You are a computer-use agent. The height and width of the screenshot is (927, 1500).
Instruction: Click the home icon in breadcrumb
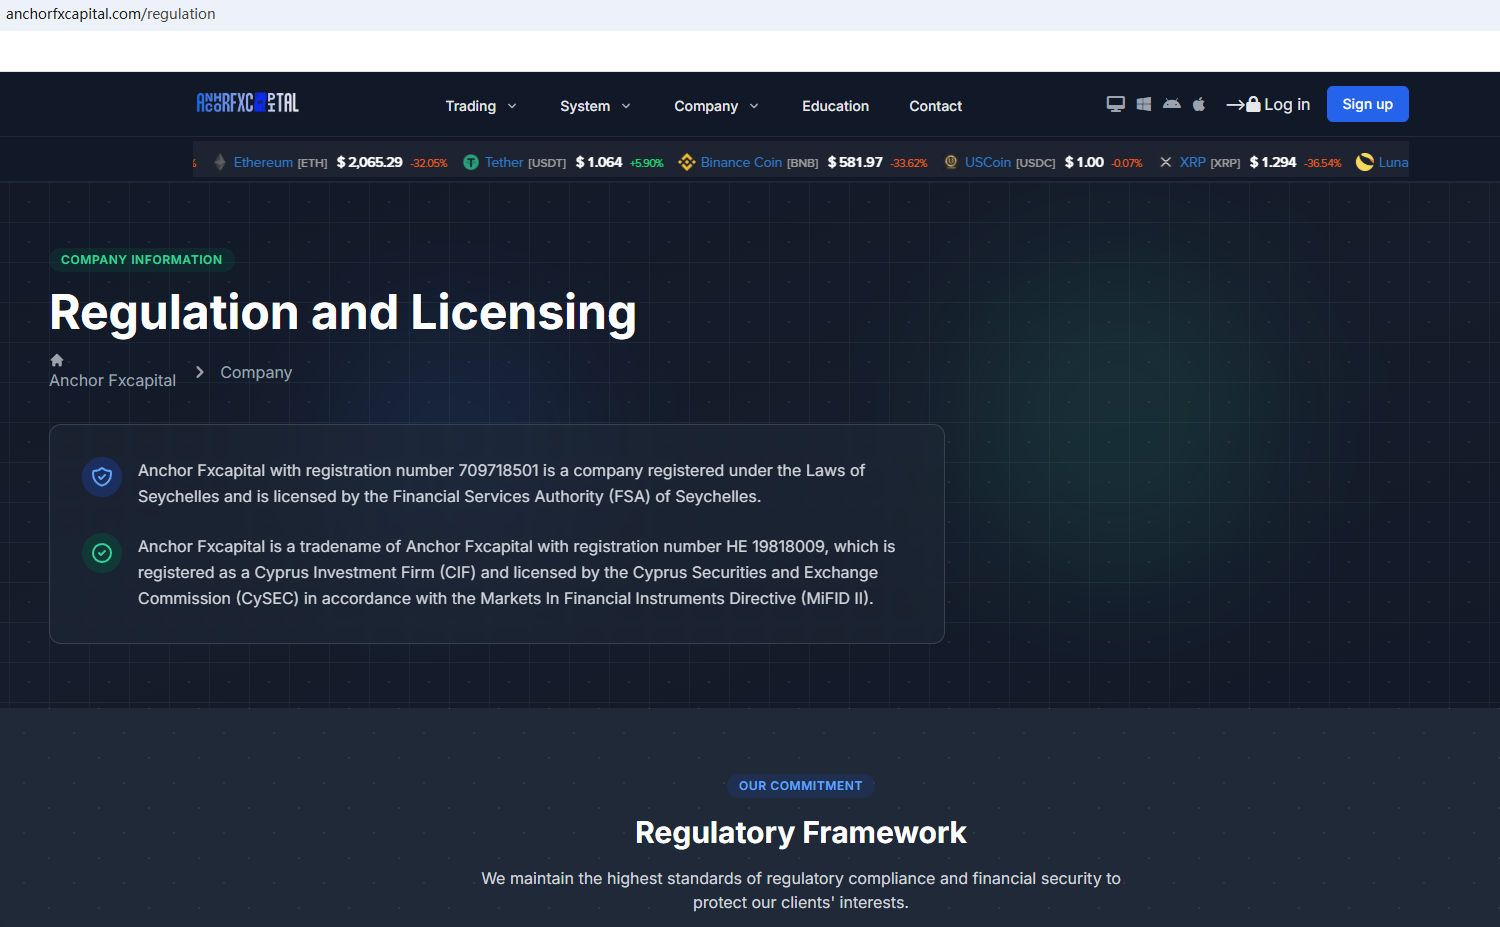[57, 360]
